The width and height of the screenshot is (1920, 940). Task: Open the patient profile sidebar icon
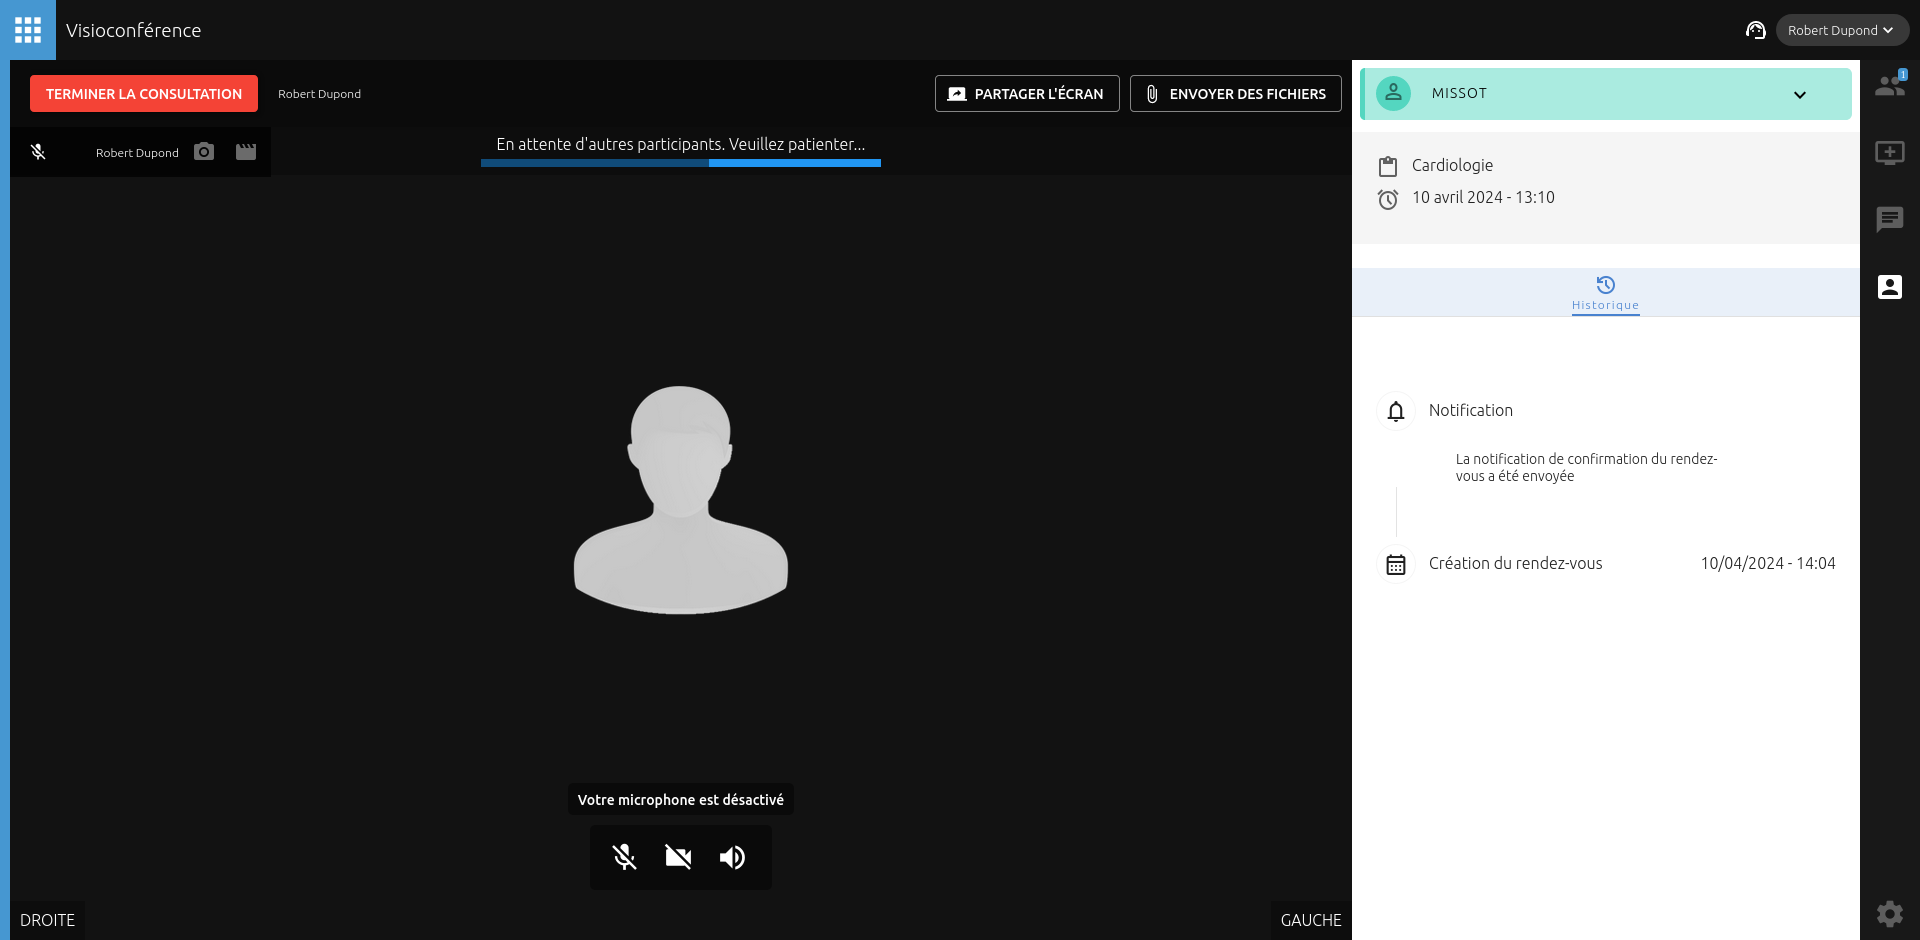click(x=1889, y=287)
